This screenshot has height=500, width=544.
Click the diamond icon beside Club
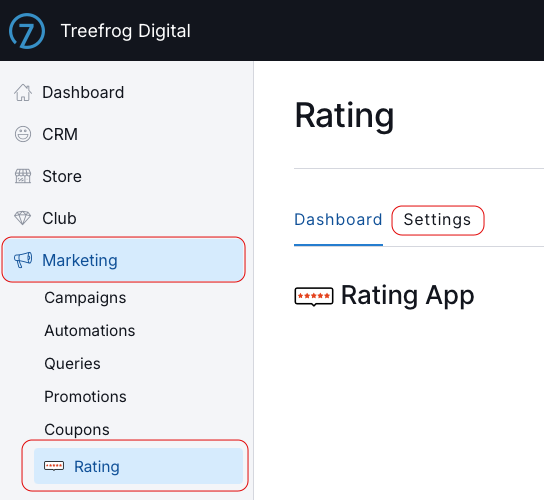pyautogui.click(x=23, y=218)
